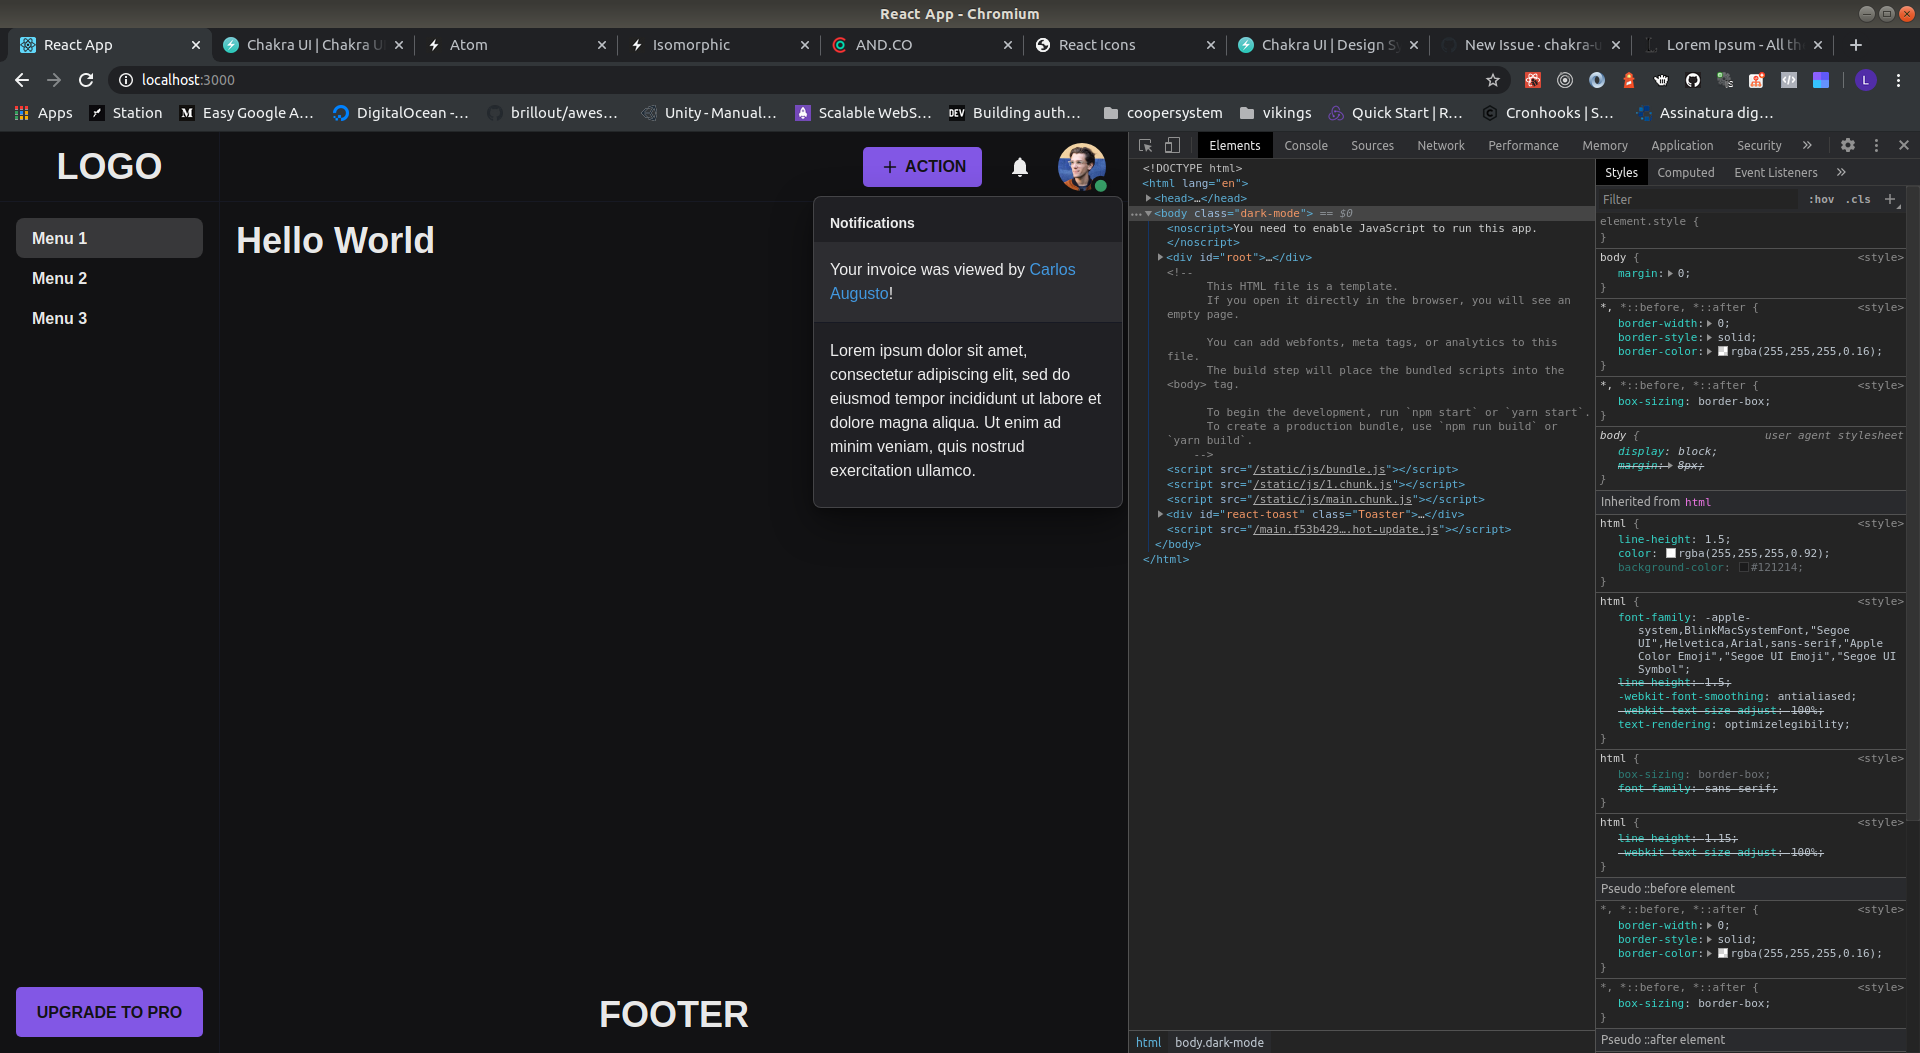
Task: Expand the div id root node
Action: (x=1160, y=257)
